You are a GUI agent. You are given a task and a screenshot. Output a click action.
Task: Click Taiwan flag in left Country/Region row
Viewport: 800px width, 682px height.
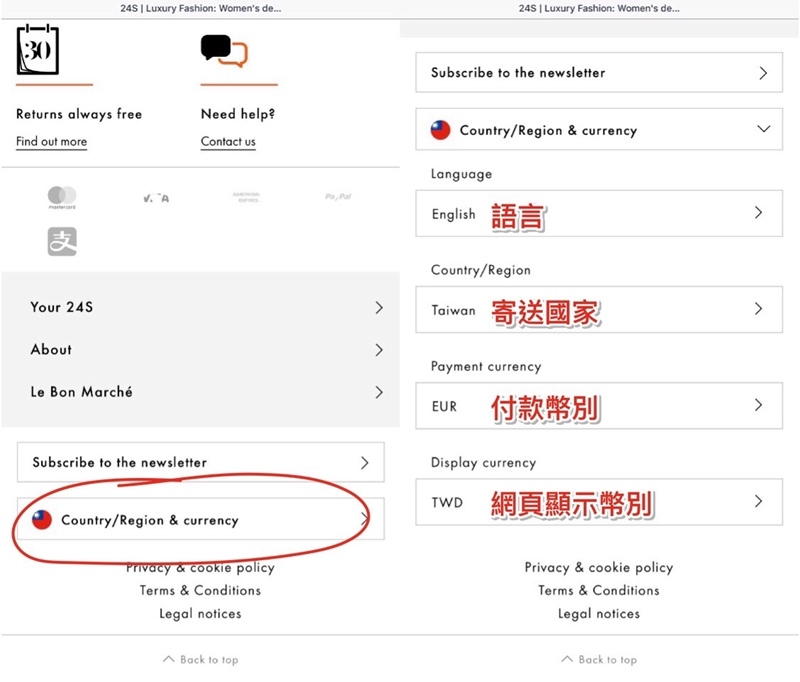[42, 520]
